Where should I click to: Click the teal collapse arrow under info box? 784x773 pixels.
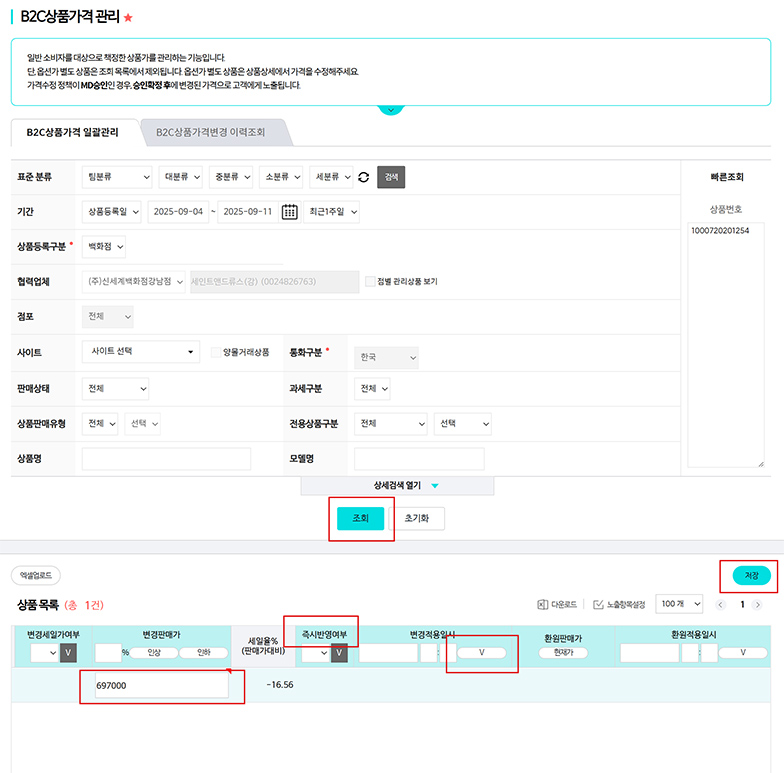[390, 108]
